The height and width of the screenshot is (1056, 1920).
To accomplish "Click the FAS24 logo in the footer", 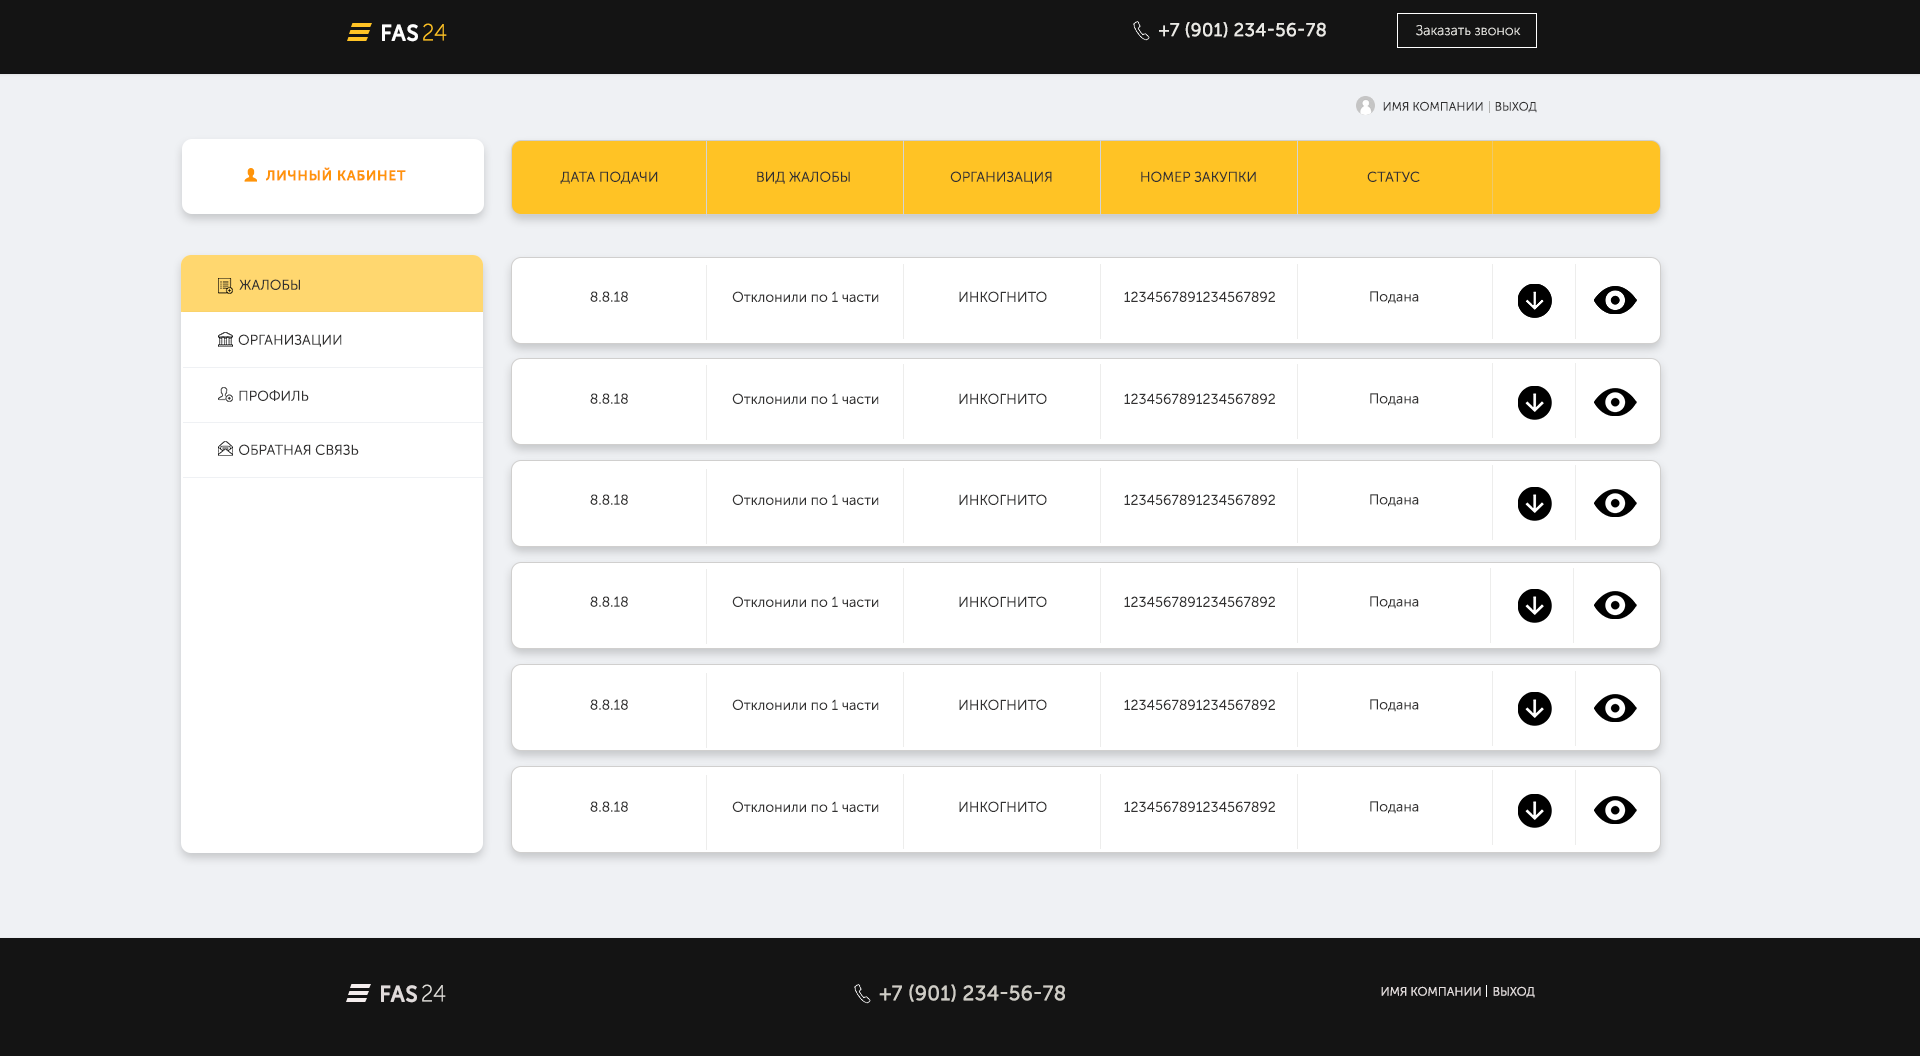I will click(x=396, y=994).
